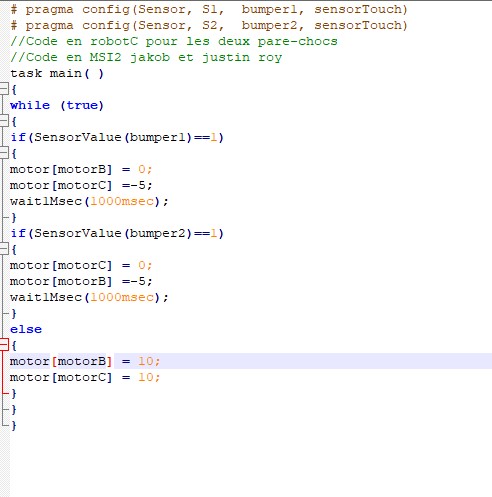The height and width of the screenshot is (497, 492).
Task: Click 'bumper2' in the second pragma line
Action: point(269,25)
